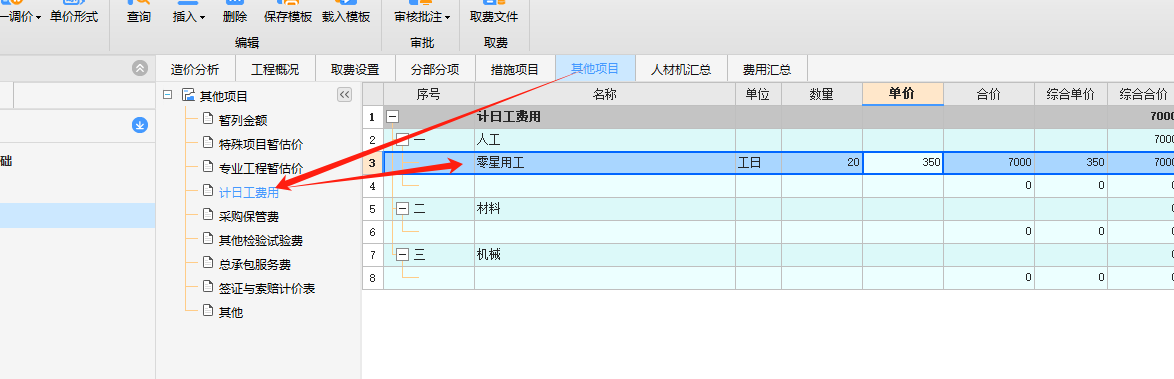The image size is (1174, 379).
Task: Switch to the 其他项目 tab
Action: point(595,69)
